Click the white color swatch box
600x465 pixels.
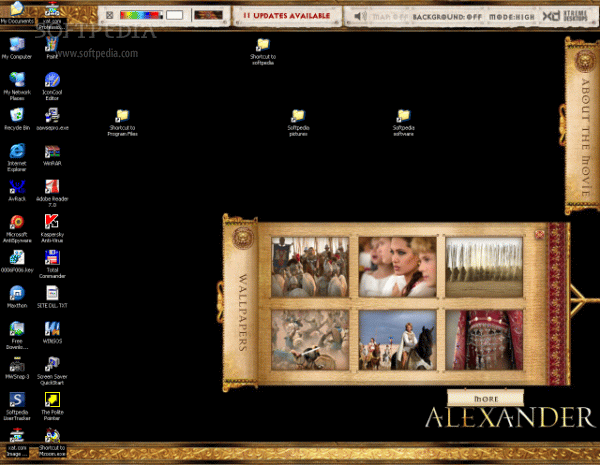tap(174, 15)
